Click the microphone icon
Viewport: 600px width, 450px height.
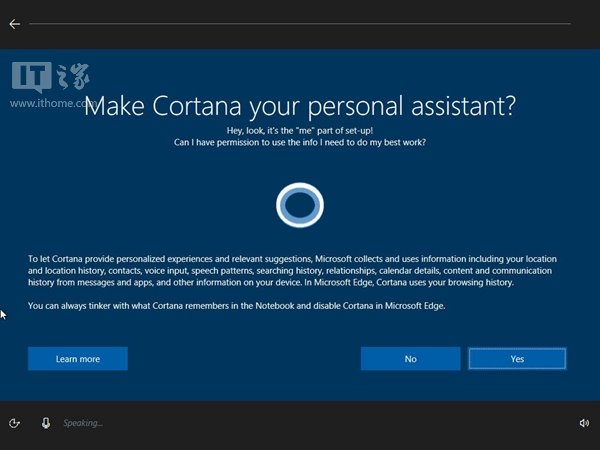tap(46, 423)
